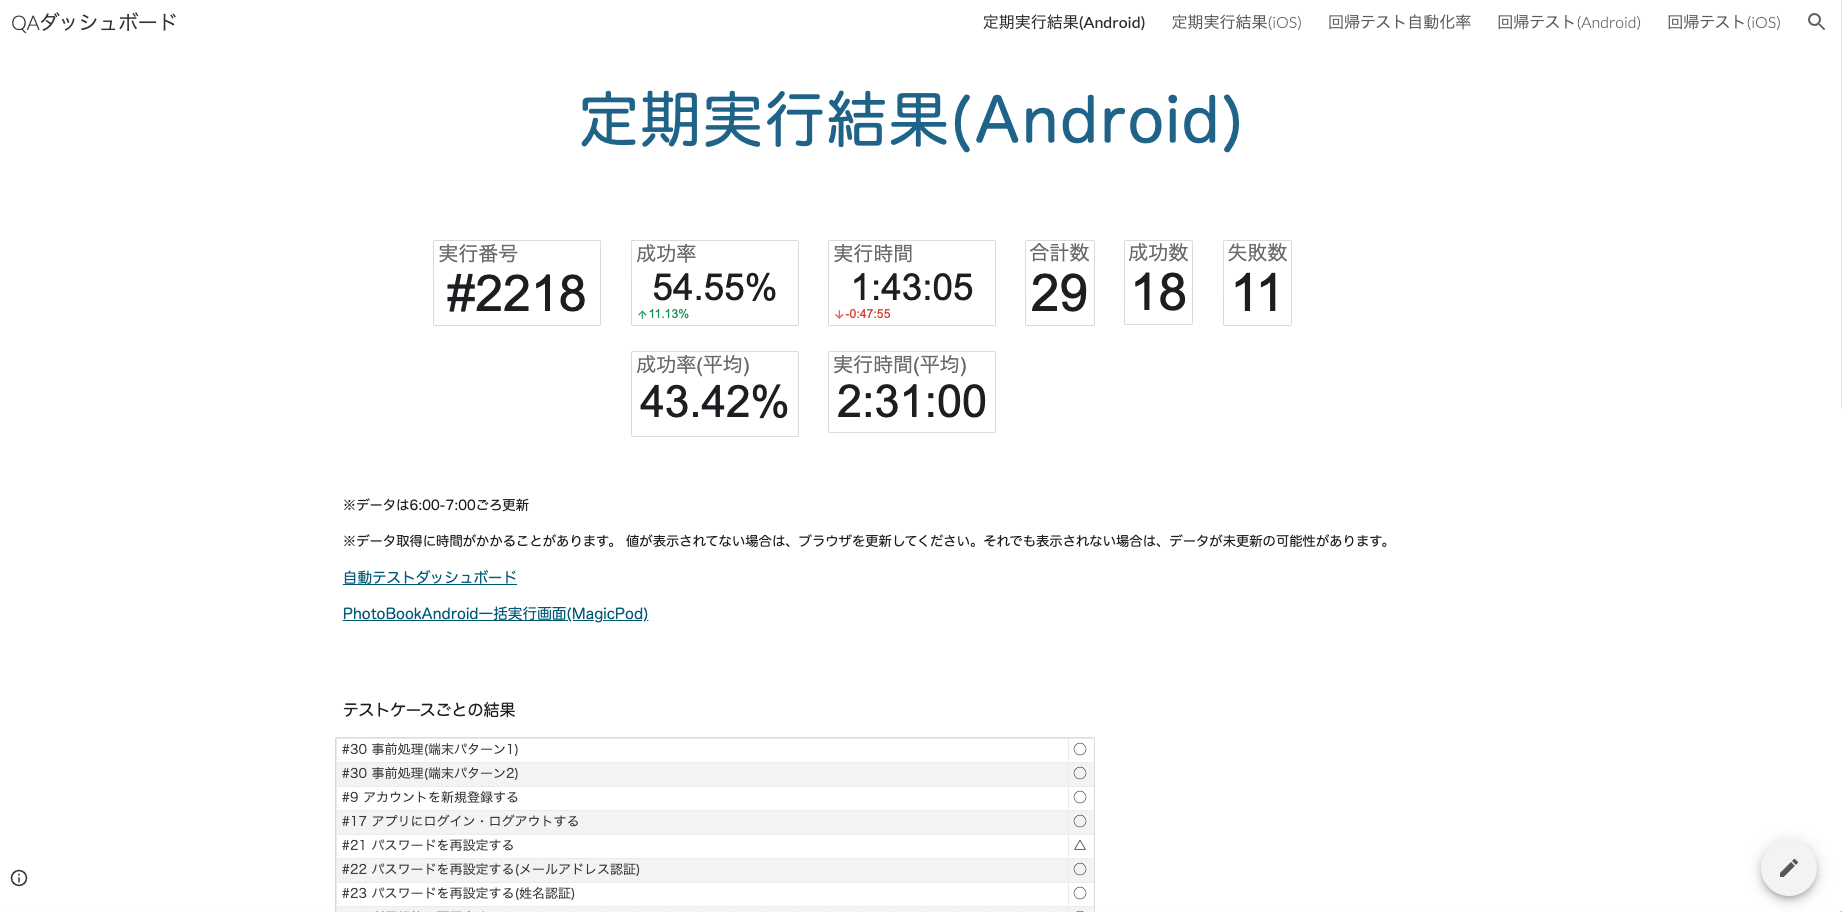Image resolution: width=1842 pixels, height=912 pixels.
Task: Click the edit pencil button
Action: pyautogui.click(x=1788, y=868)
